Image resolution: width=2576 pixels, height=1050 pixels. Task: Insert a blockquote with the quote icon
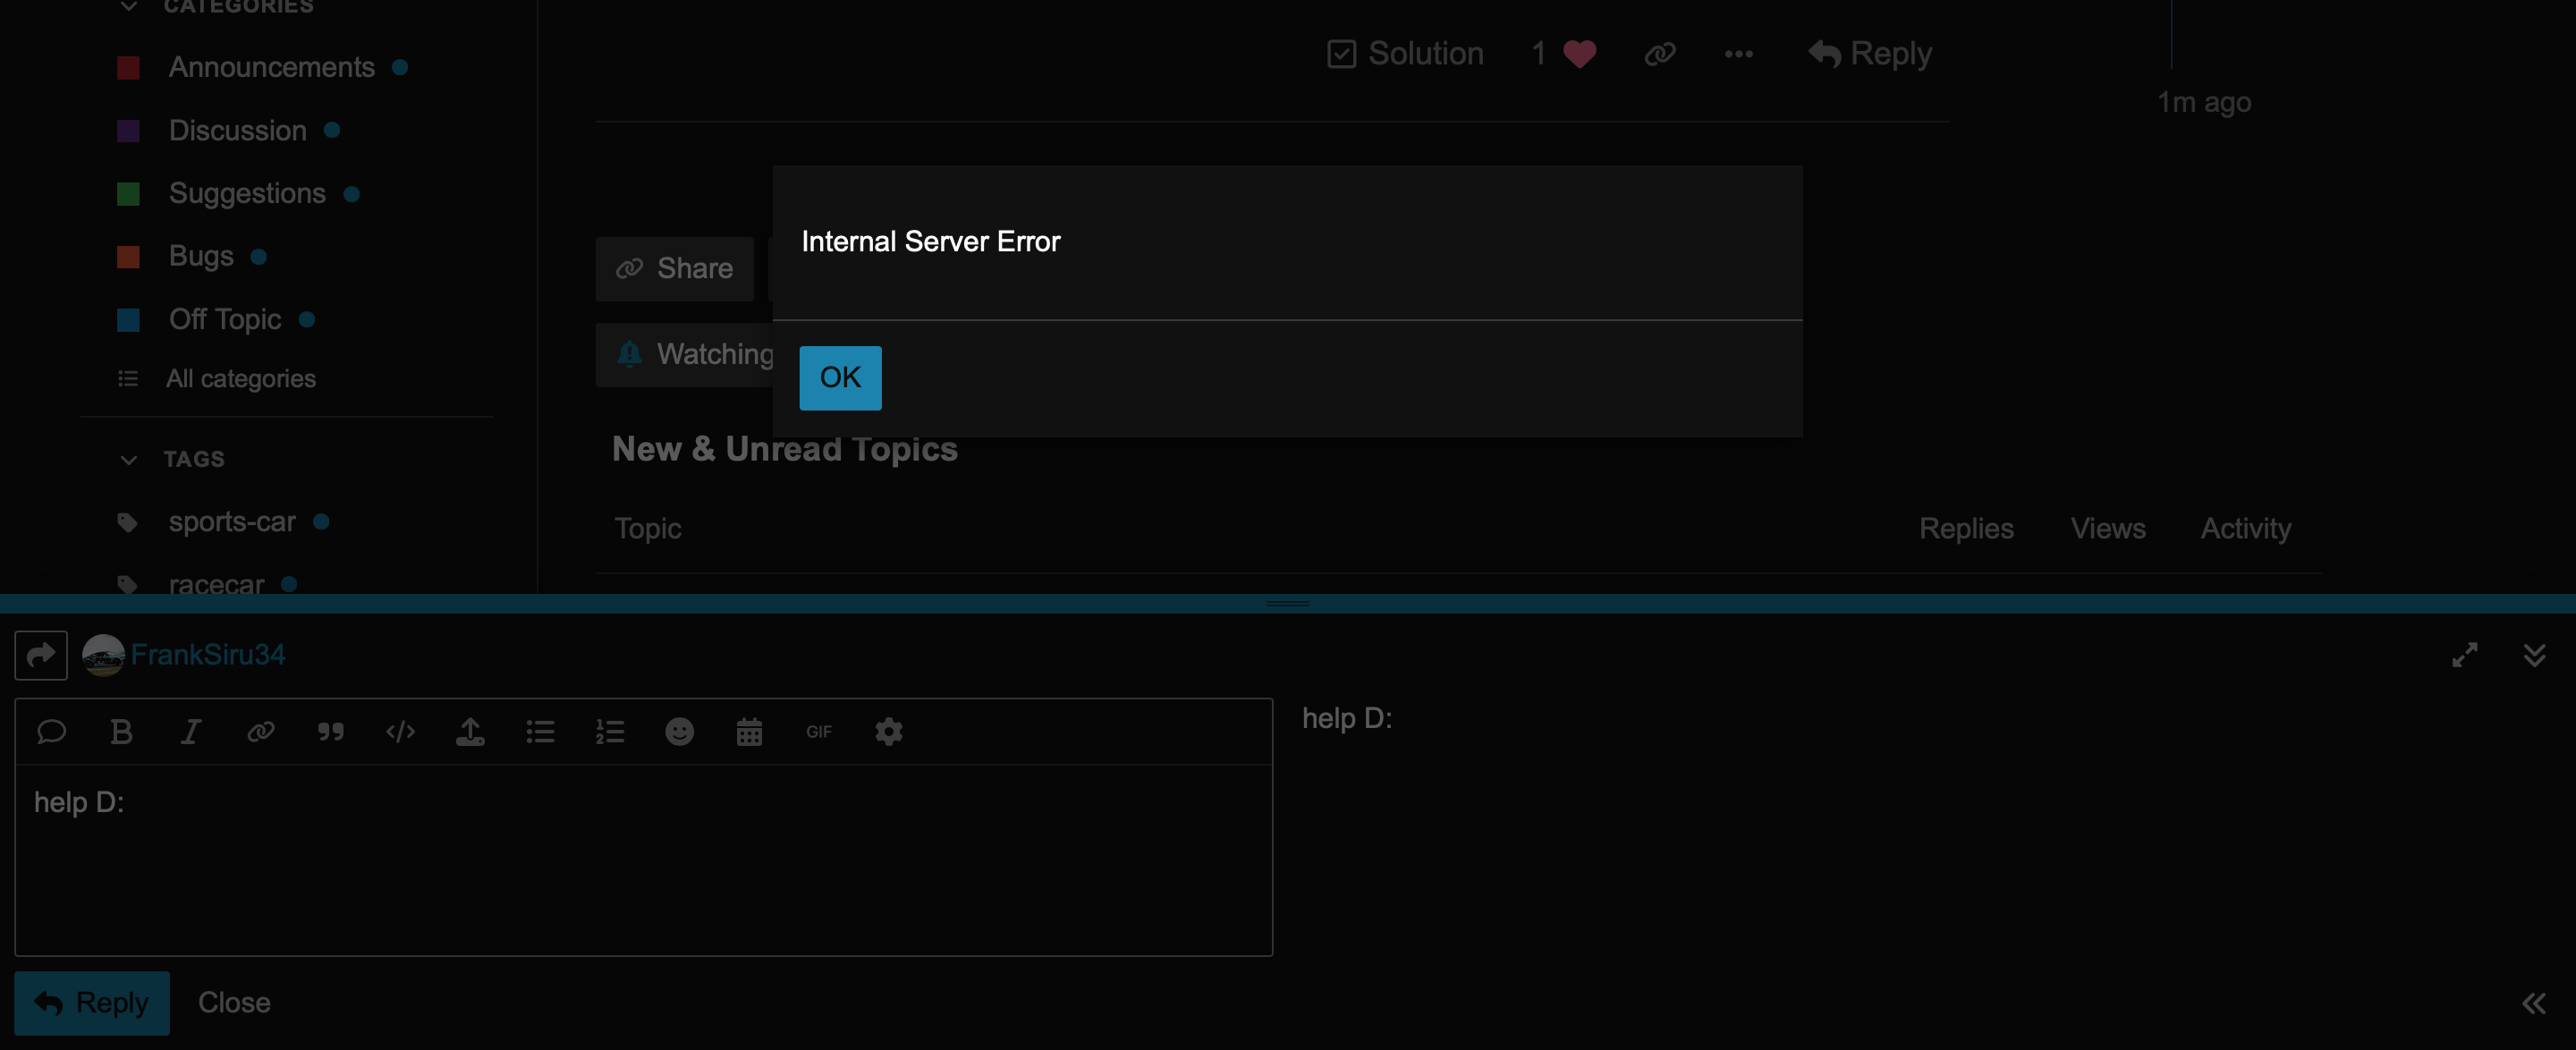coord(330,732)
